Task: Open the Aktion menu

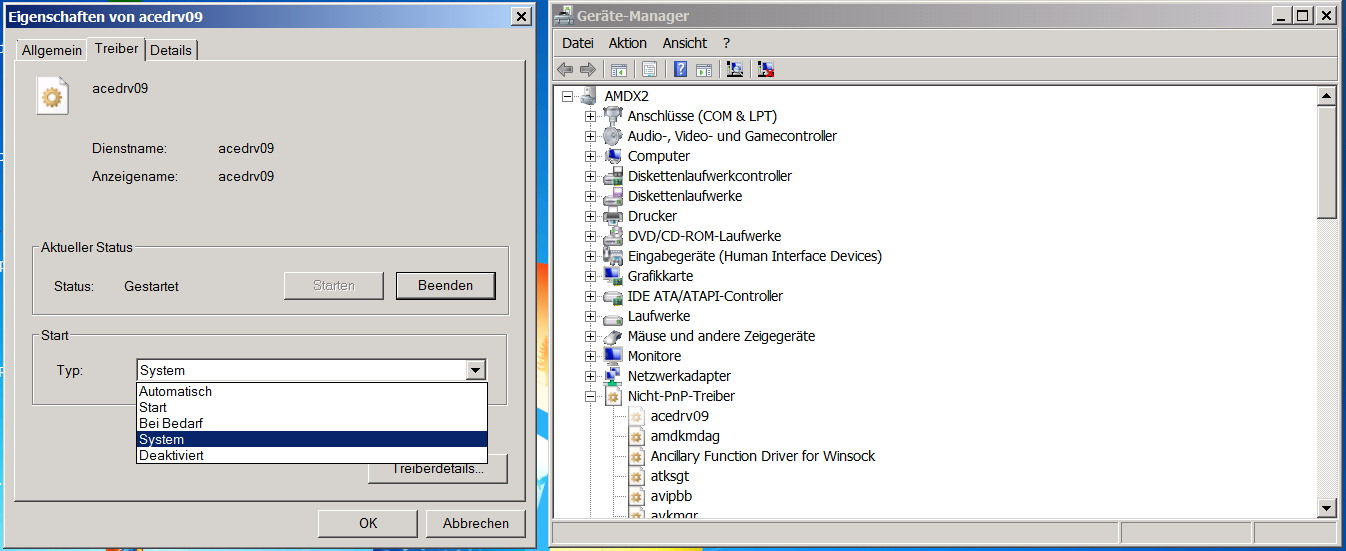Action: (627, 43)
